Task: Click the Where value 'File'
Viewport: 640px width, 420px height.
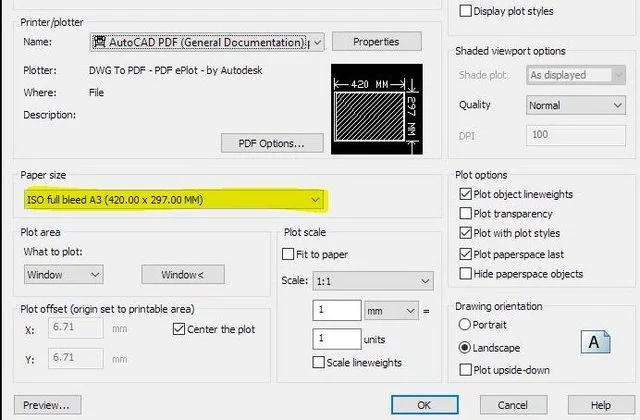Action: (x=96, y=93)
